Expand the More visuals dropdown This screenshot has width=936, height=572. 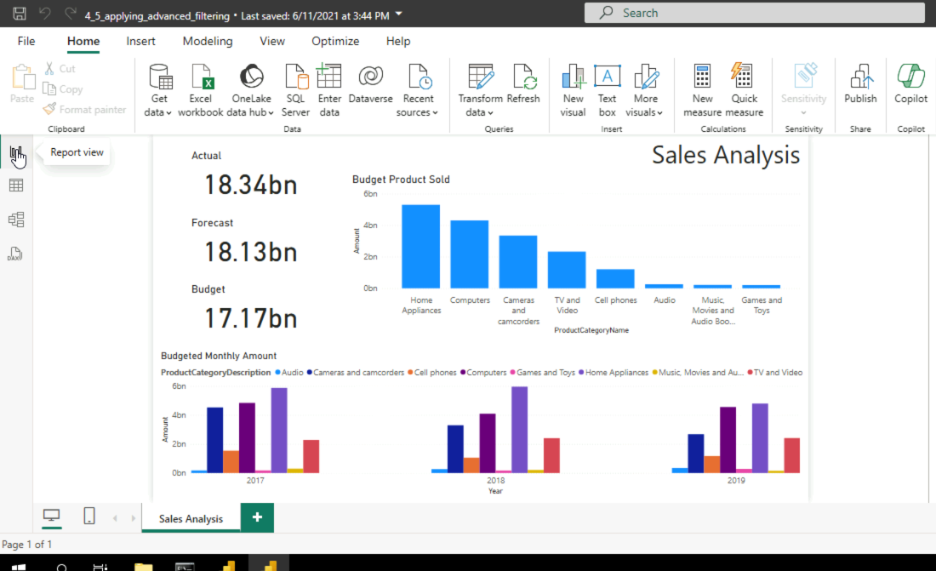pyautogui.click(x=645, y=90)
